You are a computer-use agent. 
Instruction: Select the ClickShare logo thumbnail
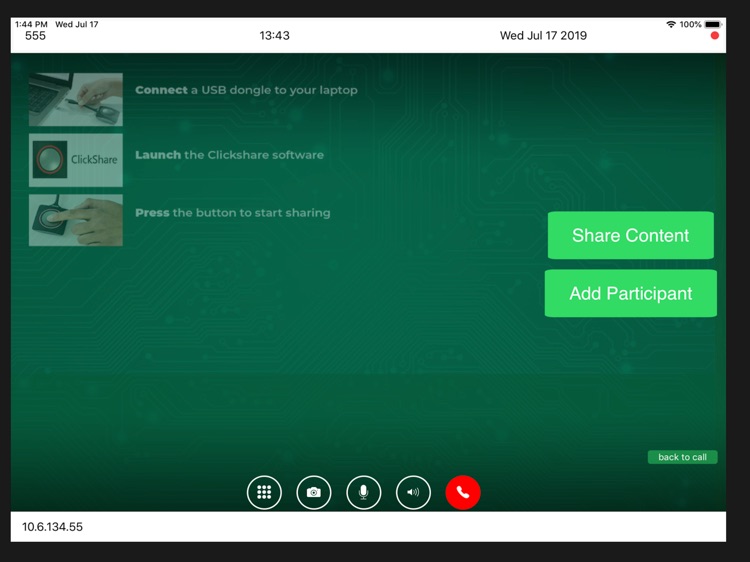coord(76,160)
